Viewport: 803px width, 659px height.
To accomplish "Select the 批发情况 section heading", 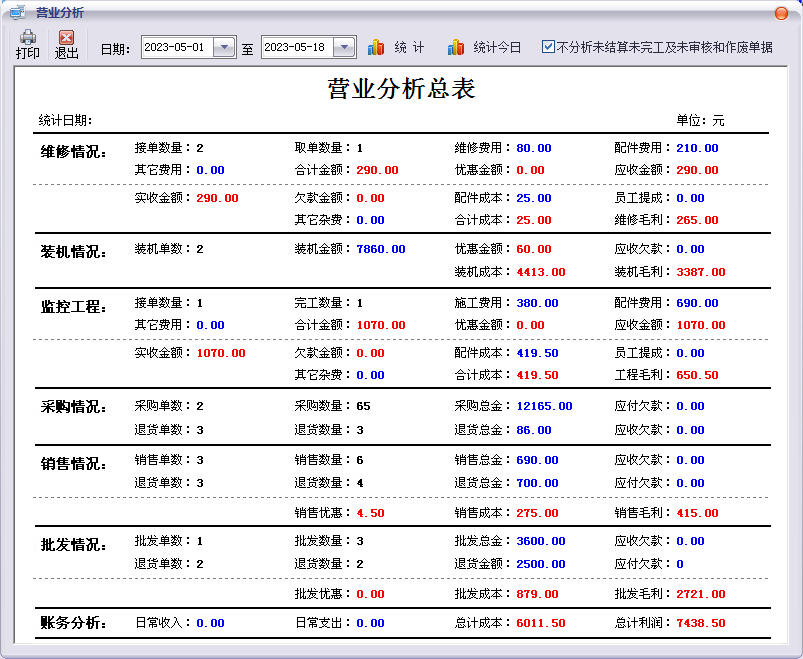I will click(74, 545).
